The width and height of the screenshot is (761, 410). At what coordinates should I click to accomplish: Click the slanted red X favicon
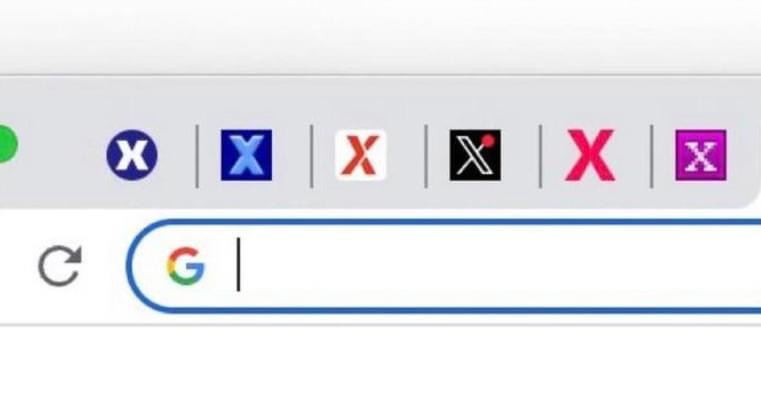[x=361, y=155]
